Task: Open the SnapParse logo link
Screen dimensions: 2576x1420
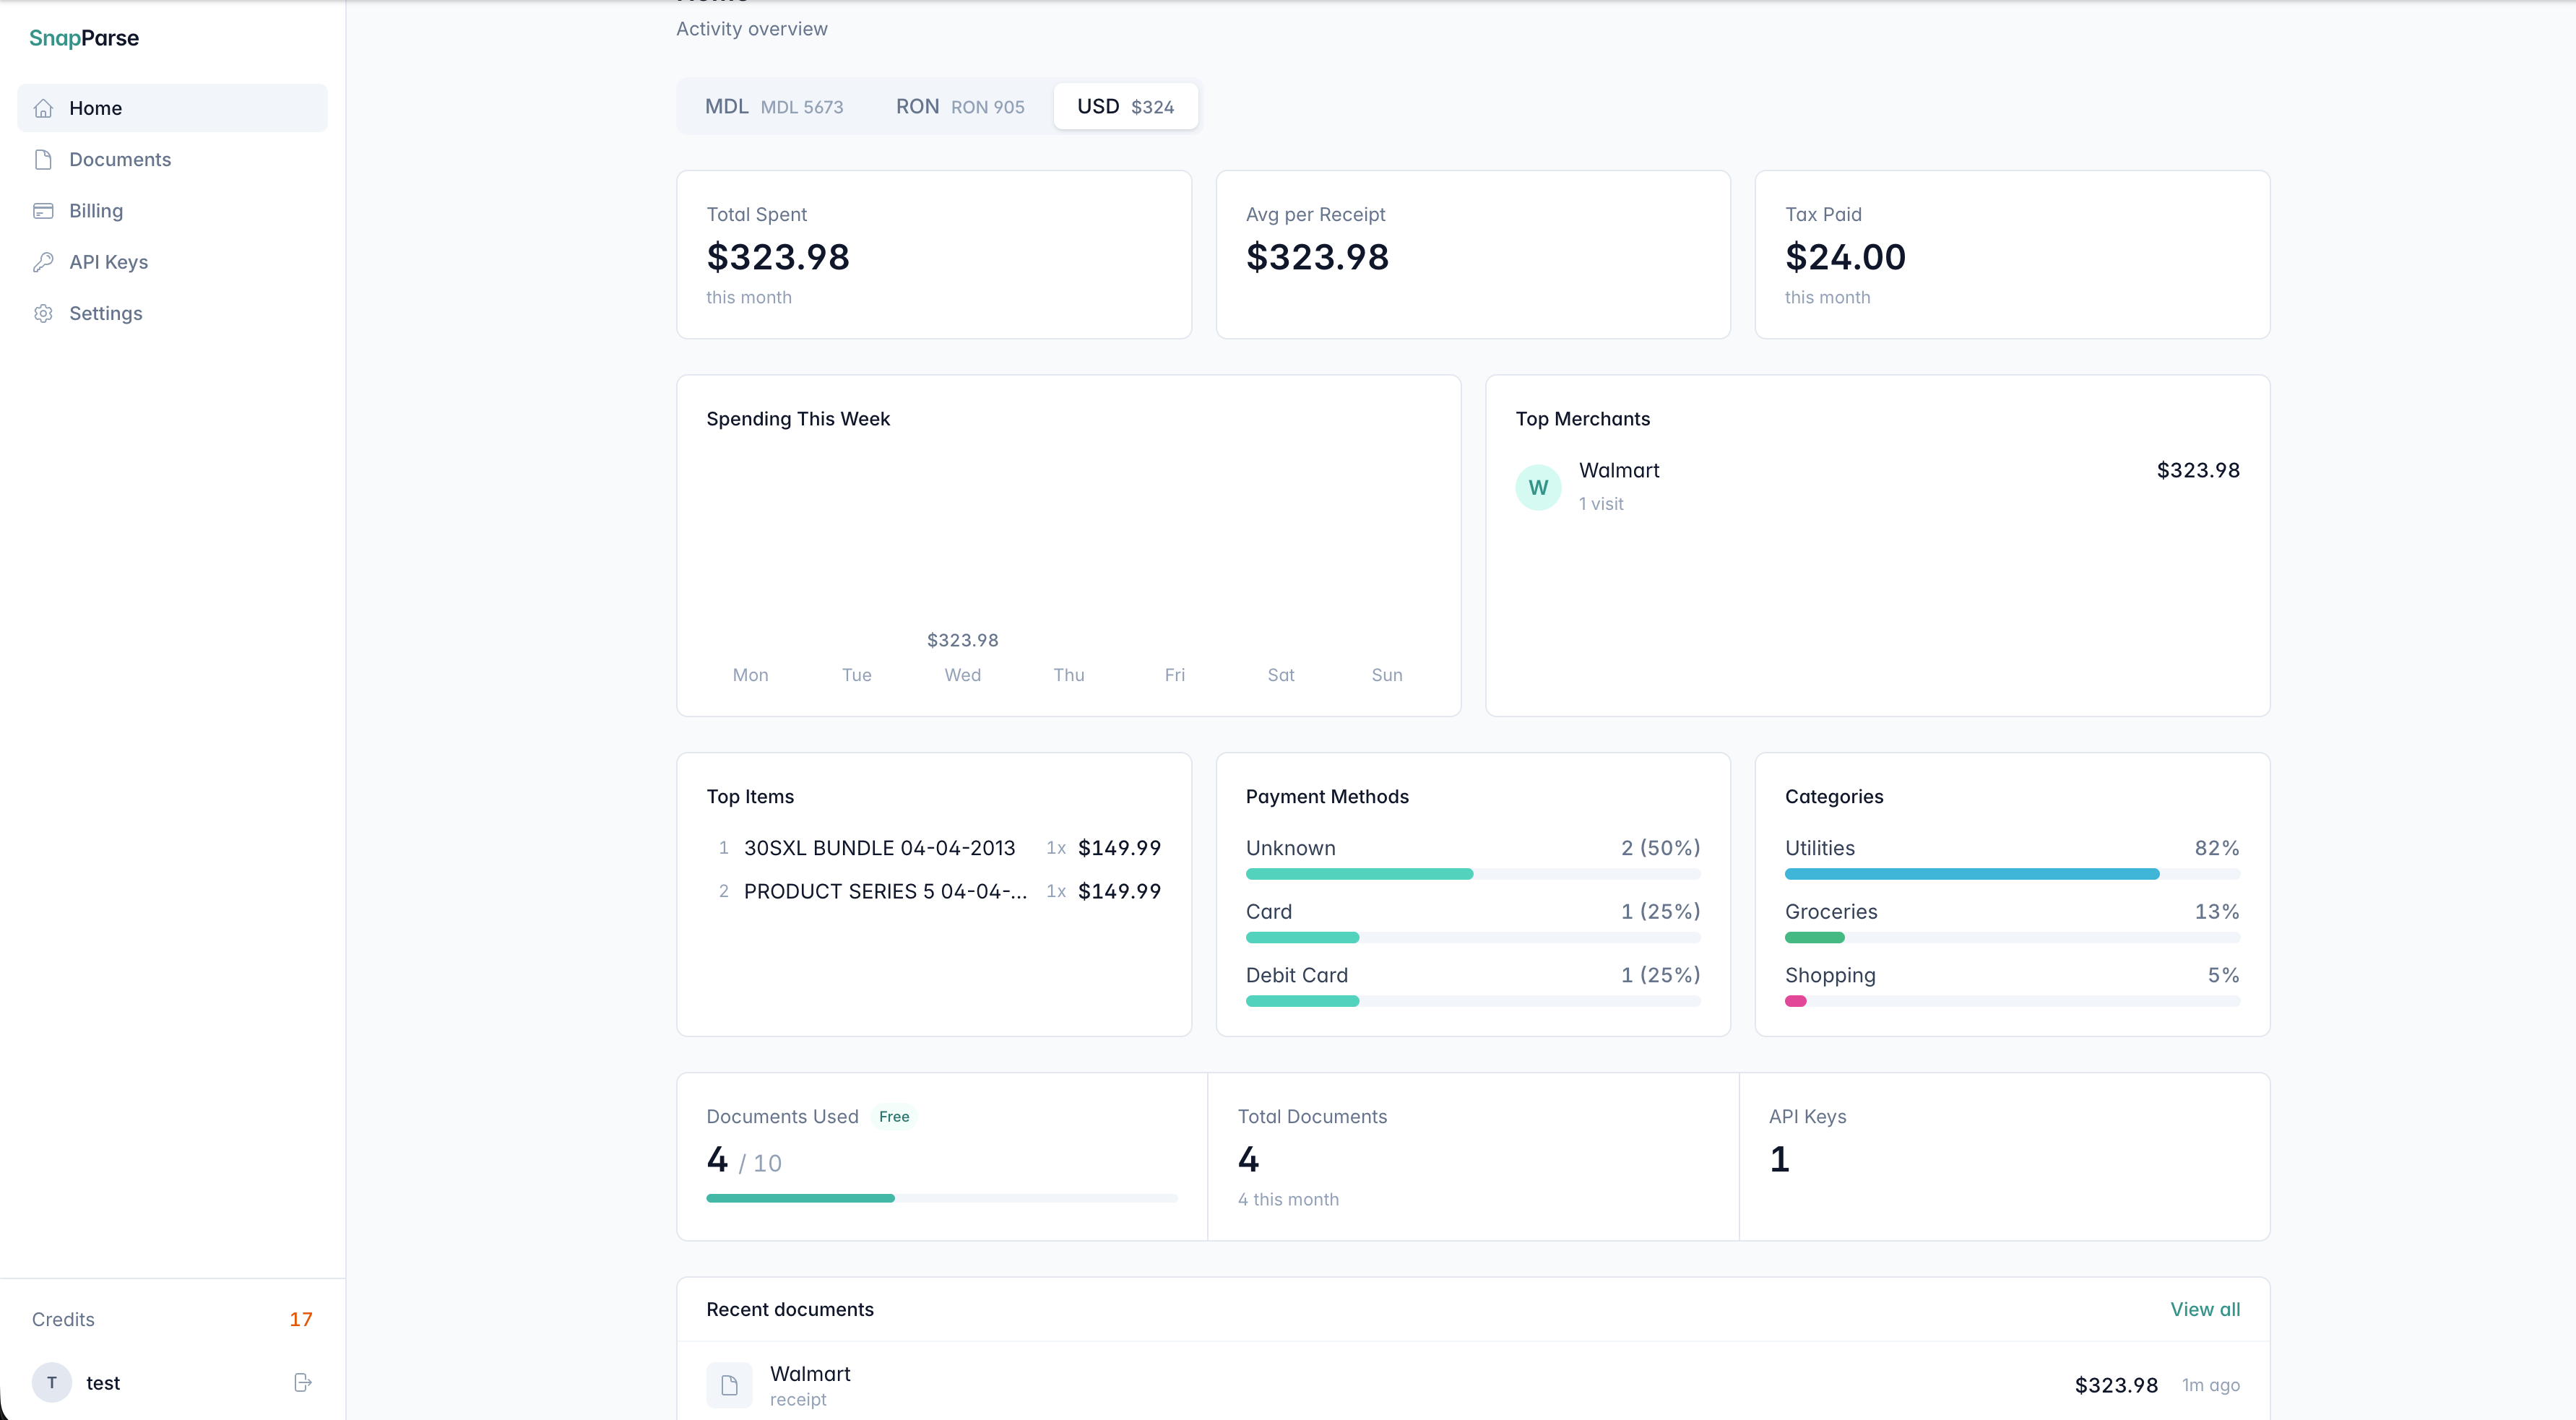Action: [84, 38]
